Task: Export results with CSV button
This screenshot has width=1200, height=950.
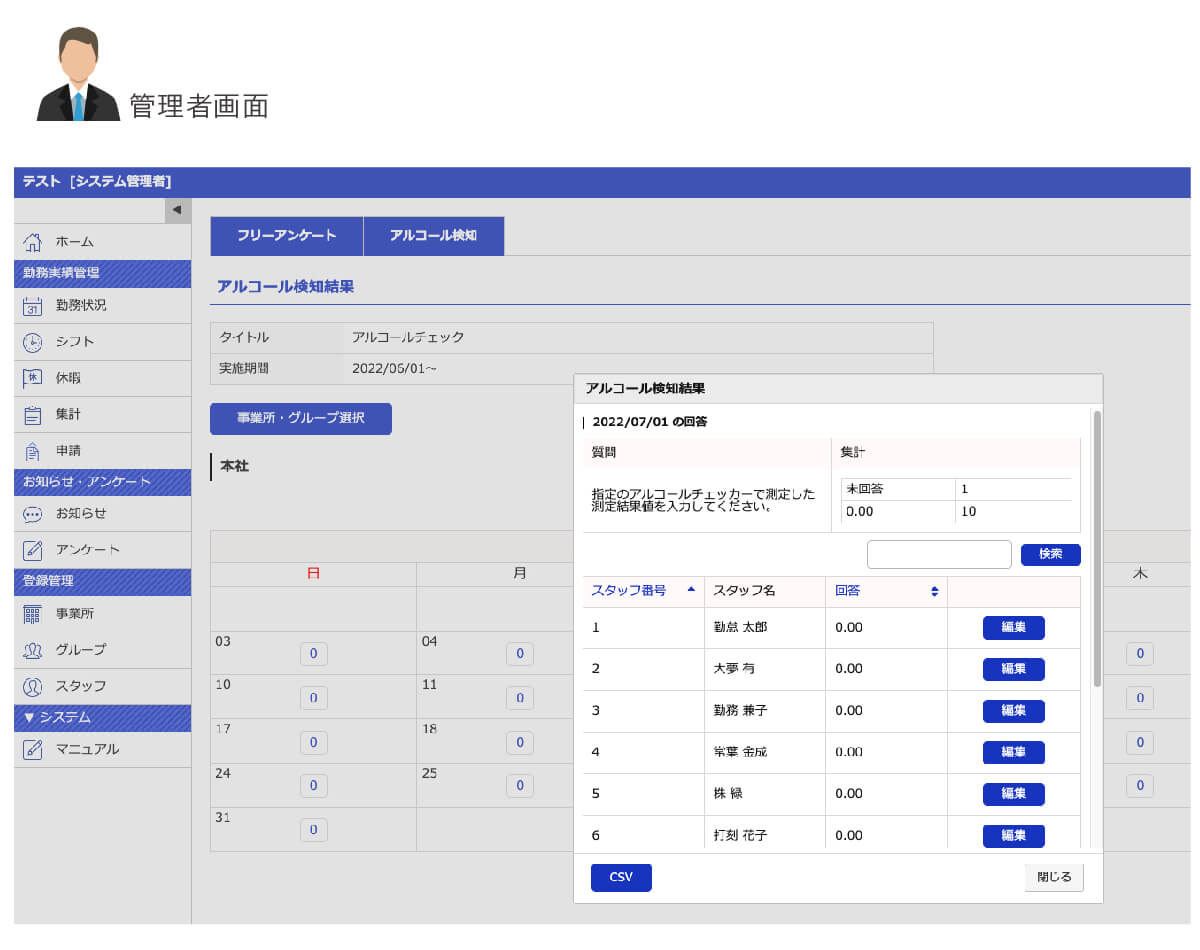Action: pos(621,877)
